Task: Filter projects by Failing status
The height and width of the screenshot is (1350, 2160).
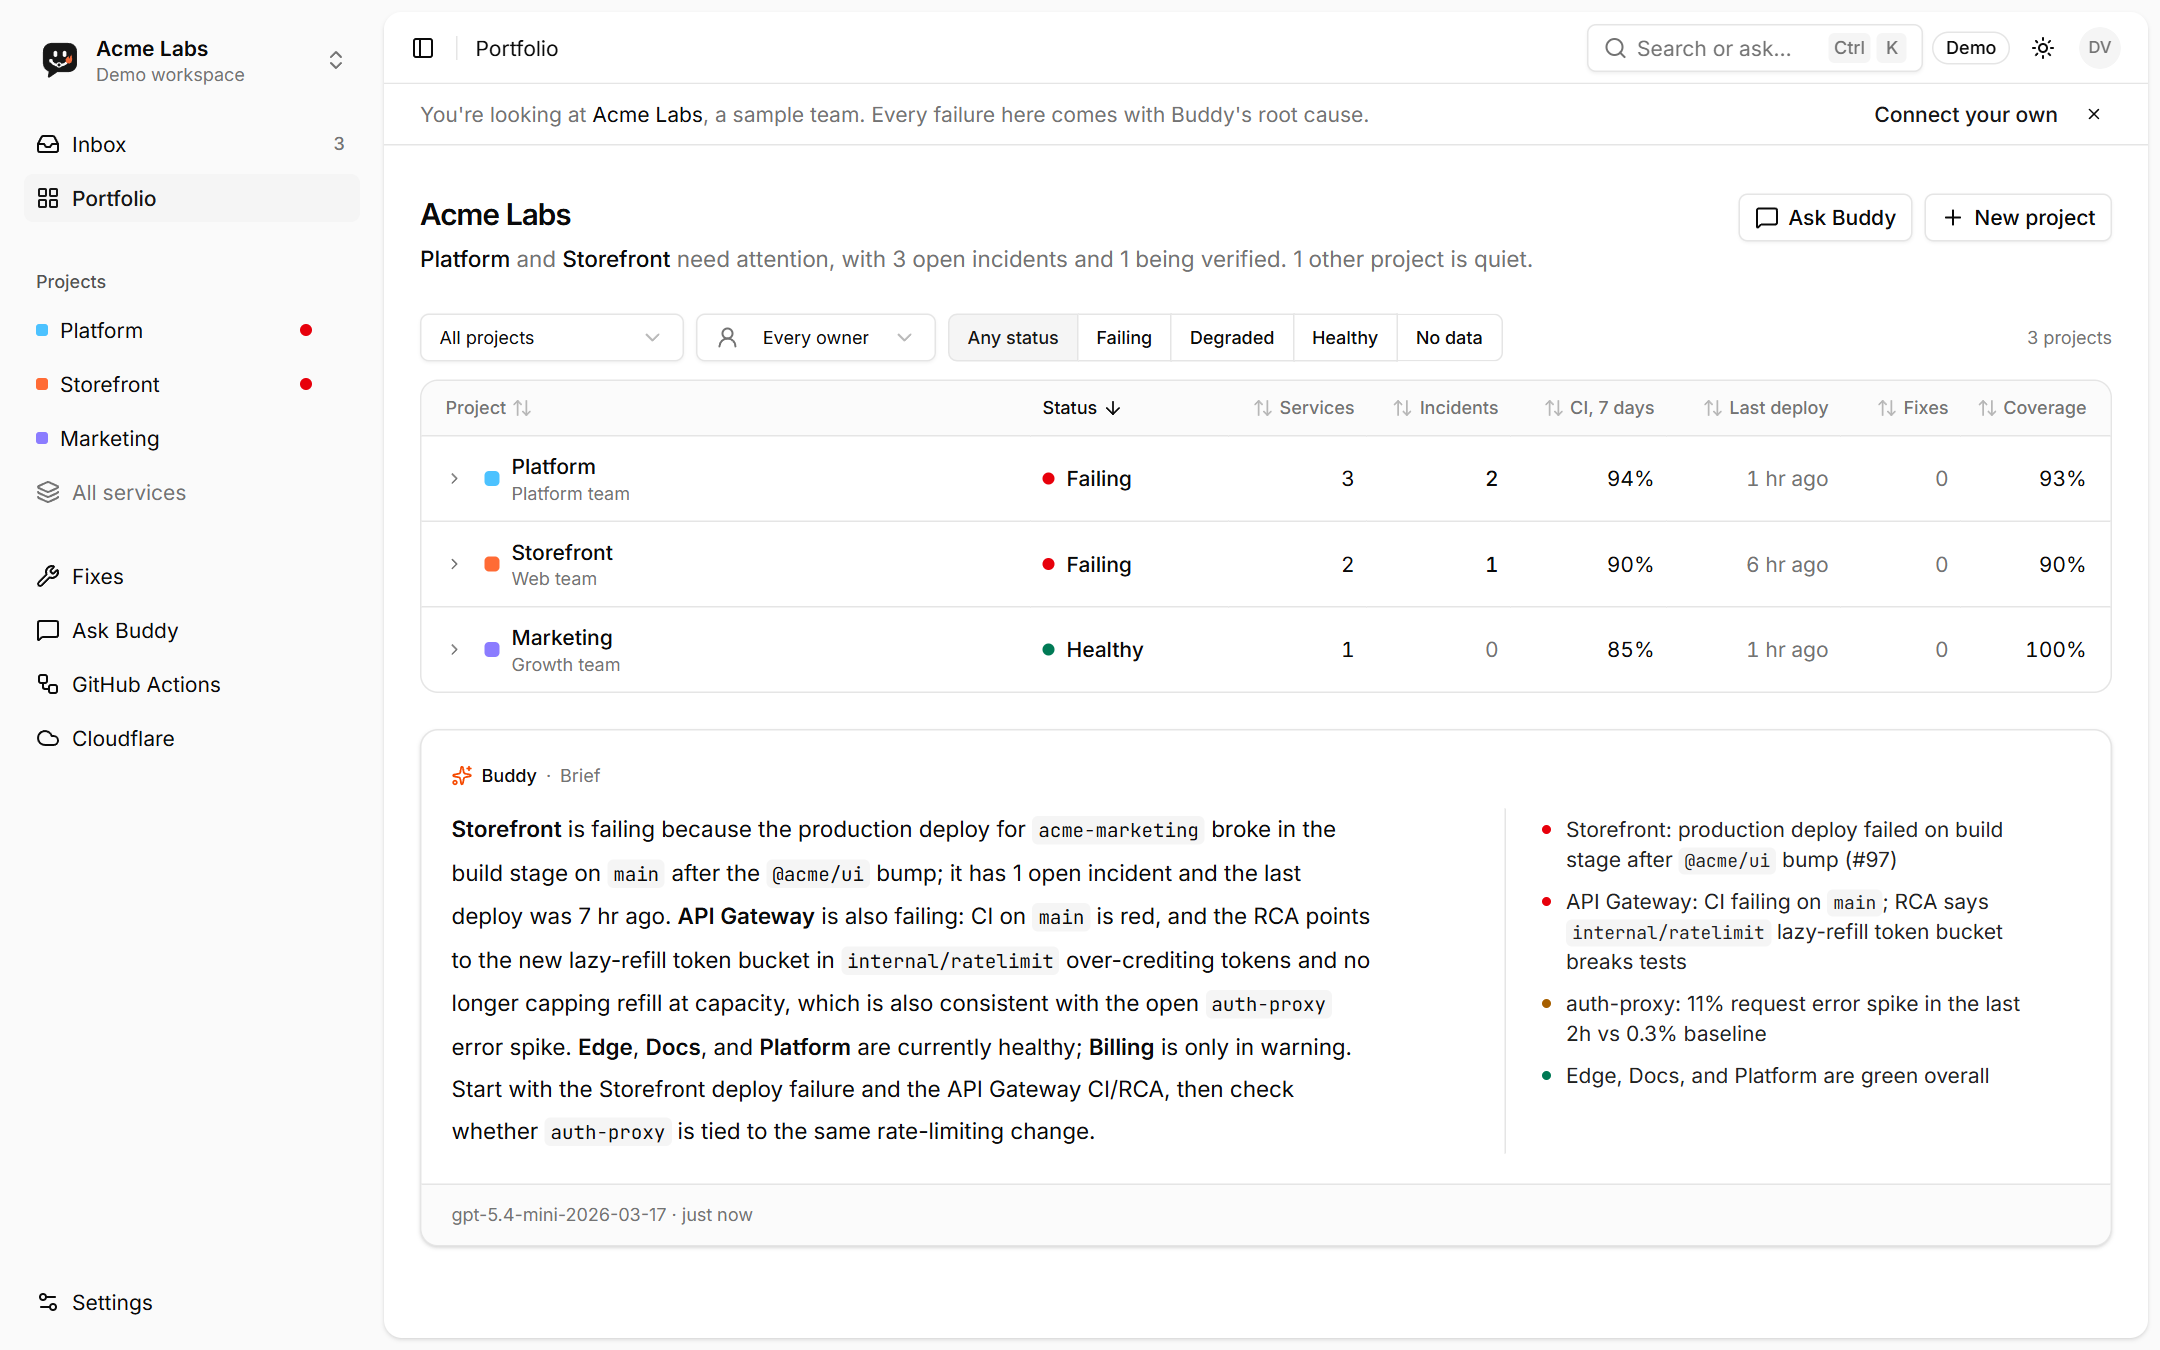Action: 1124,338
